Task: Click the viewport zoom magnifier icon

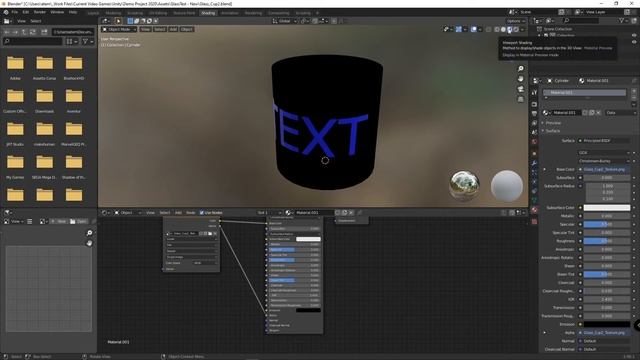Action: [520, 69]
